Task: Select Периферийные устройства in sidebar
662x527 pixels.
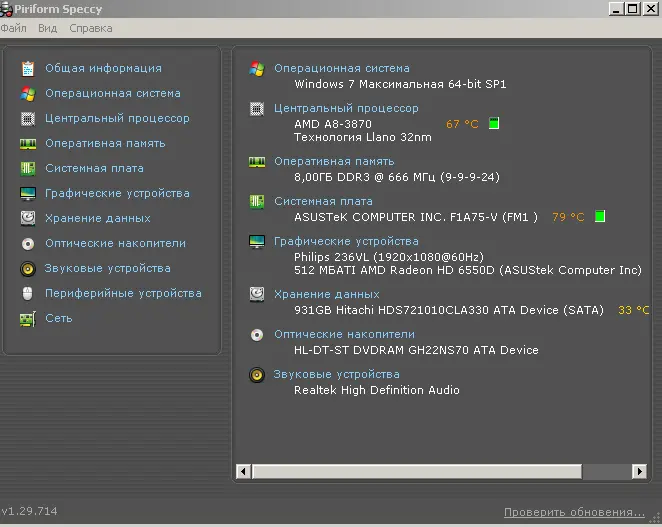Action: (x=123, y=293)
